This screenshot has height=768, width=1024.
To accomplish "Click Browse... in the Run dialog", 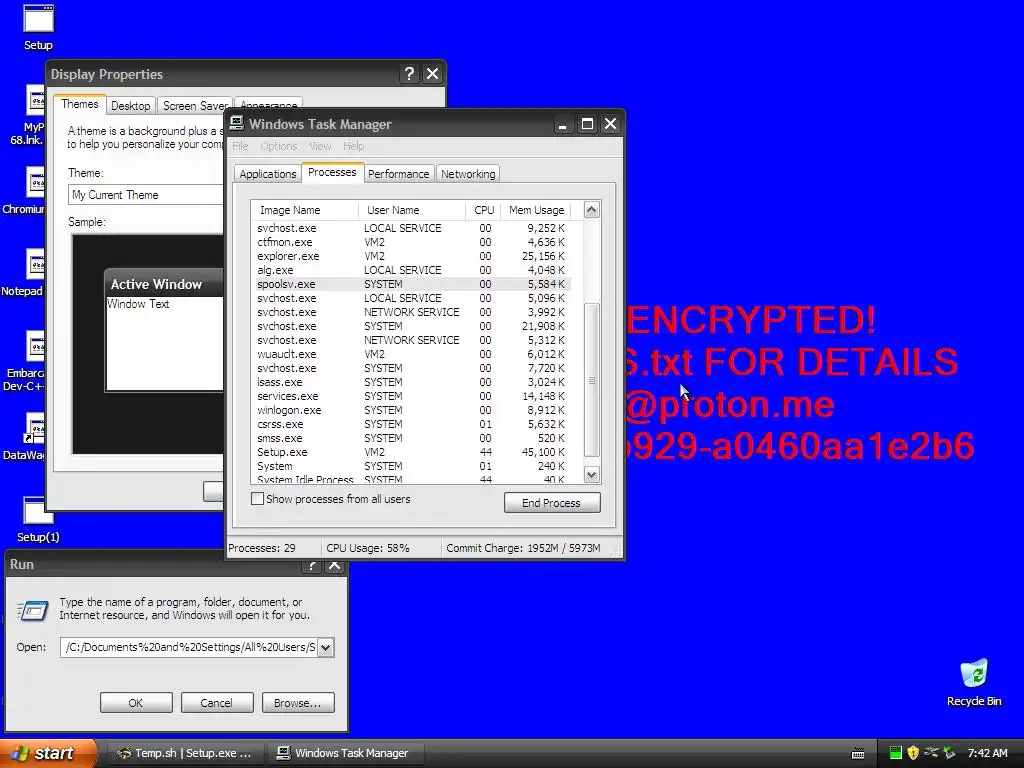I will point(298,703).
